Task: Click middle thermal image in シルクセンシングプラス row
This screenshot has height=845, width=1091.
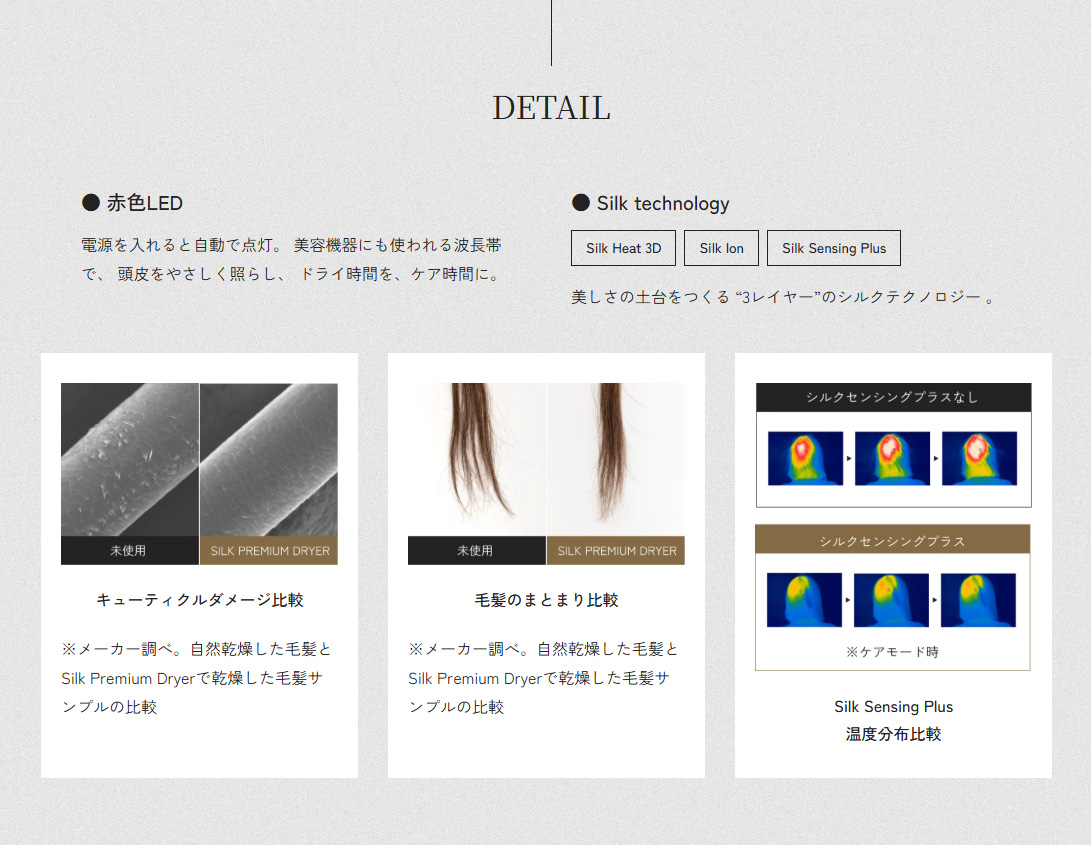Action: 891,600
